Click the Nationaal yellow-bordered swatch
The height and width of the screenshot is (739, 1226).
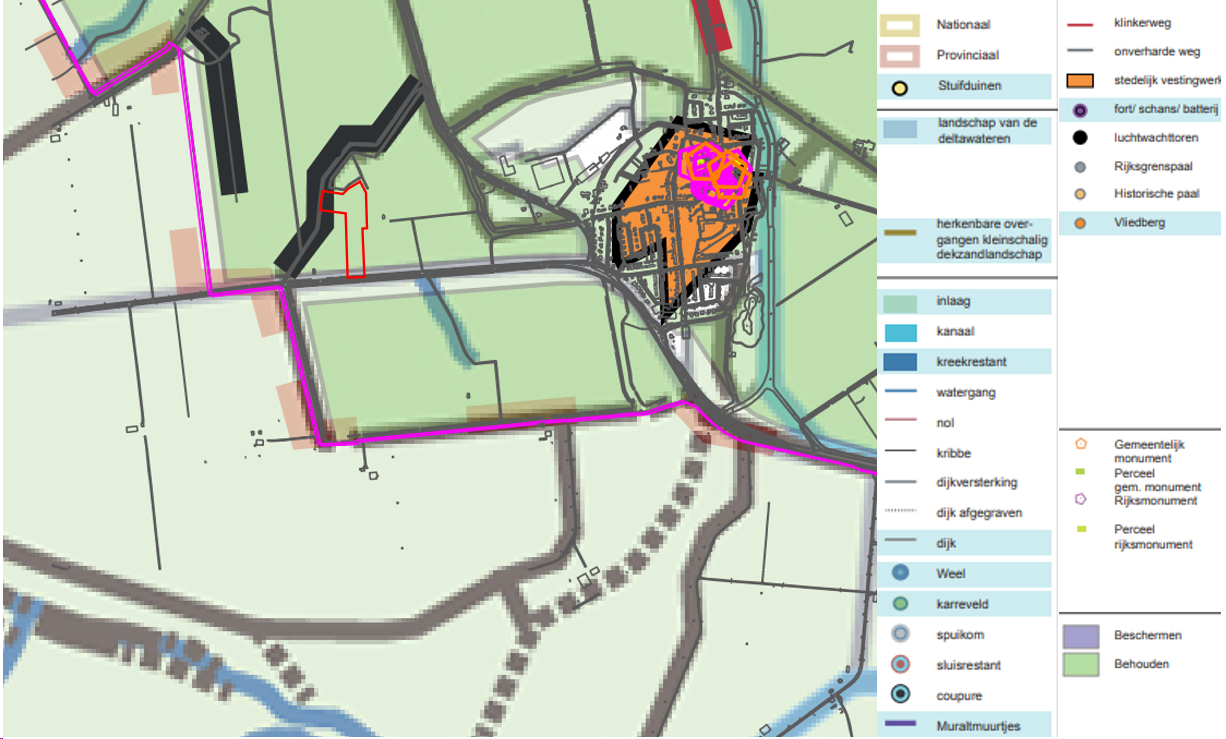click(900, 24)
